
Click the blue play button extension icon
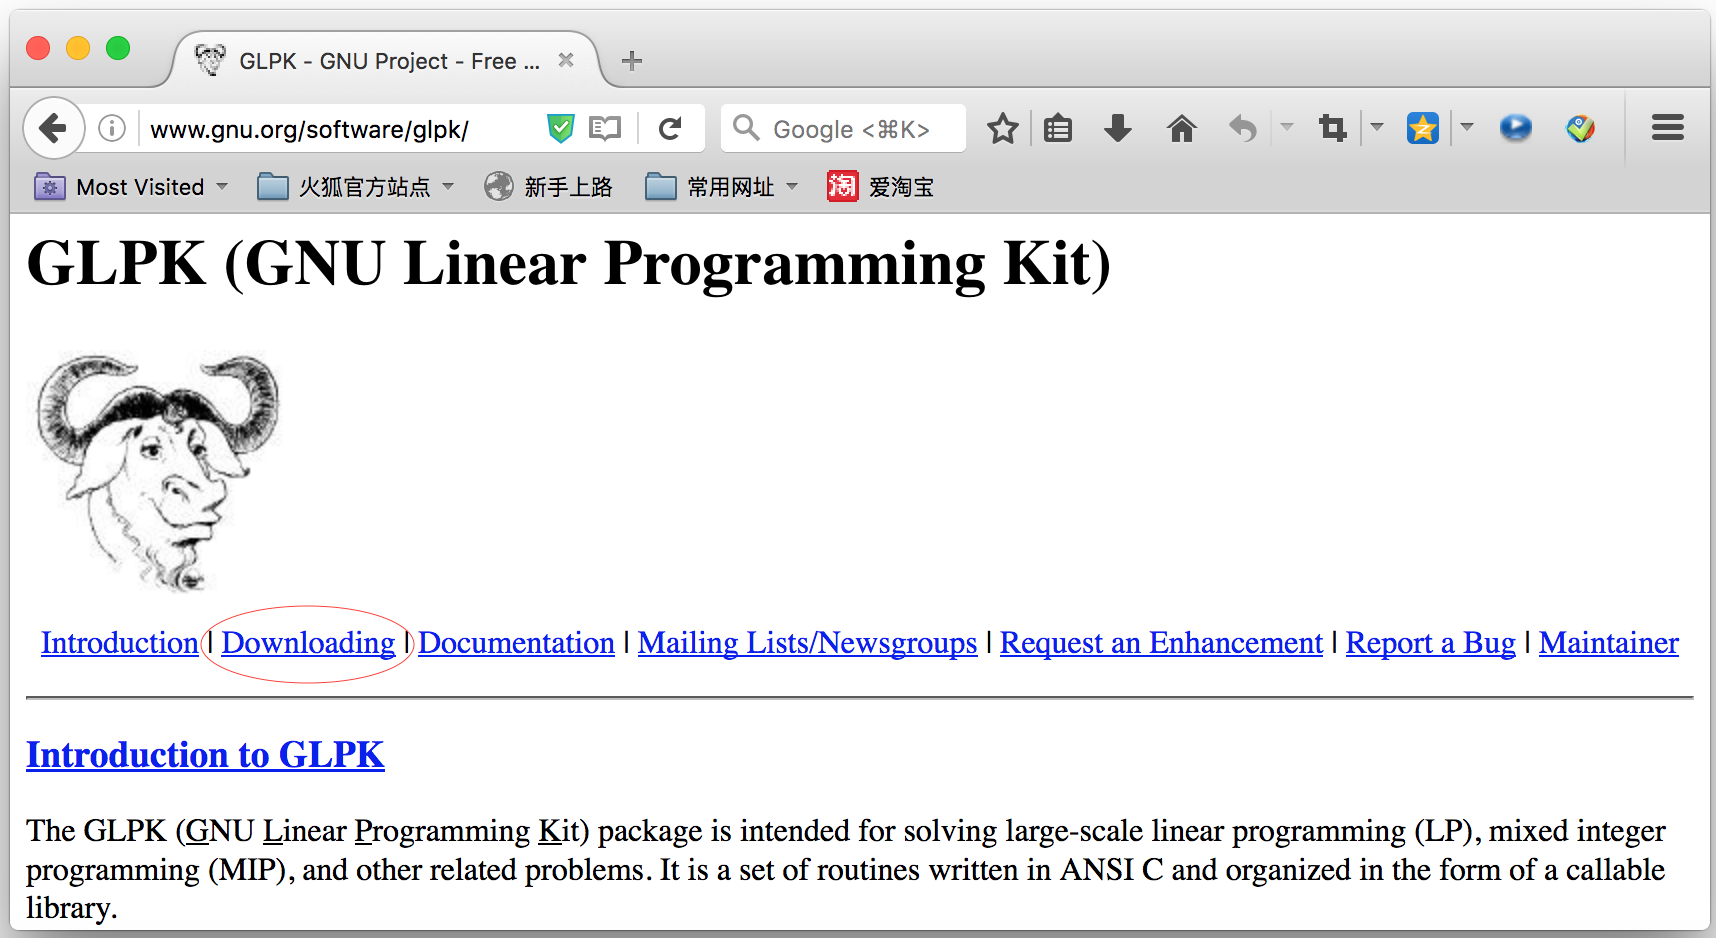point(1515,128)
